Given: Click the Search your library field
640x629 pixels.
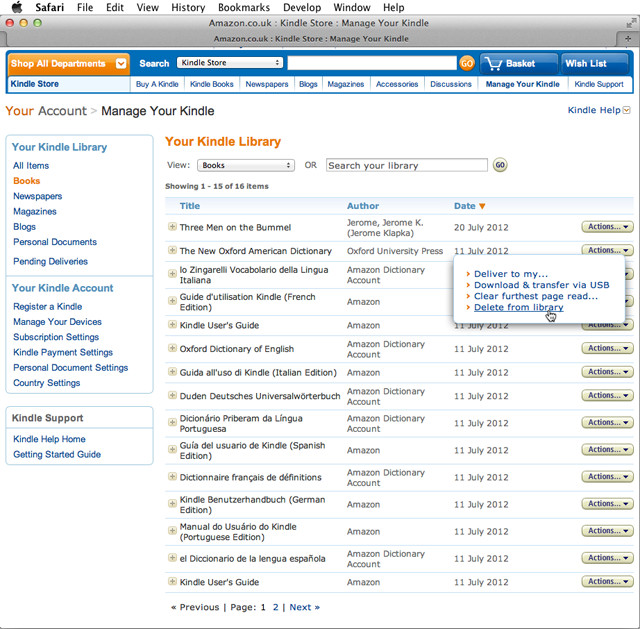Looking at the screenshot, I should pos(407,165).
